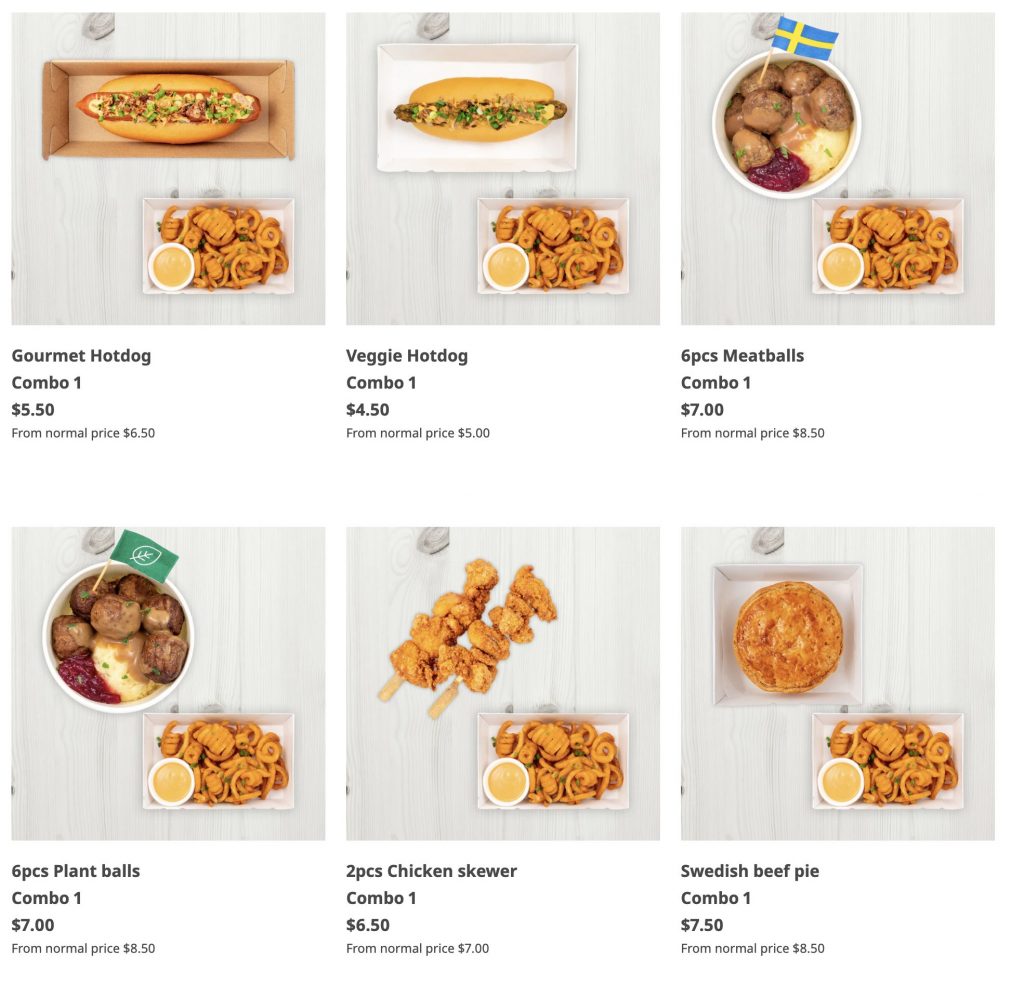The image size is (1024, 984).
Task: Select the $7.50 beef pie price
Action: [702, 925]
